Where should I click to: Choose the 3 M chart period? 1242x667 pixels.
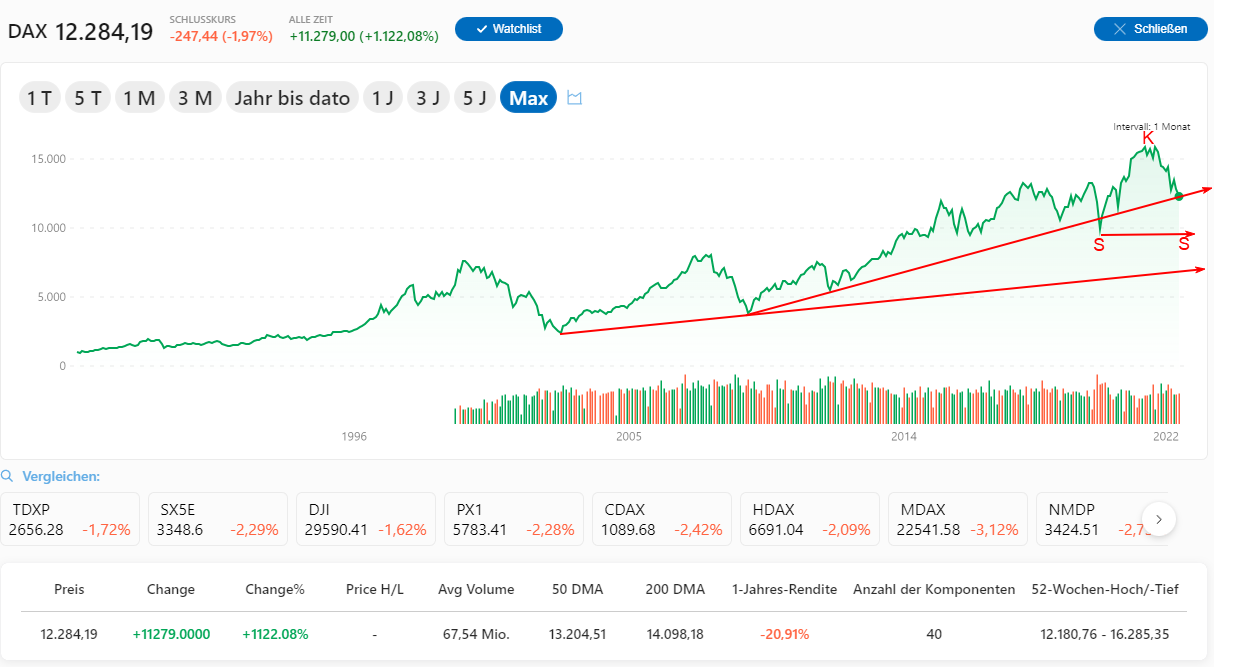coord(195,98)
